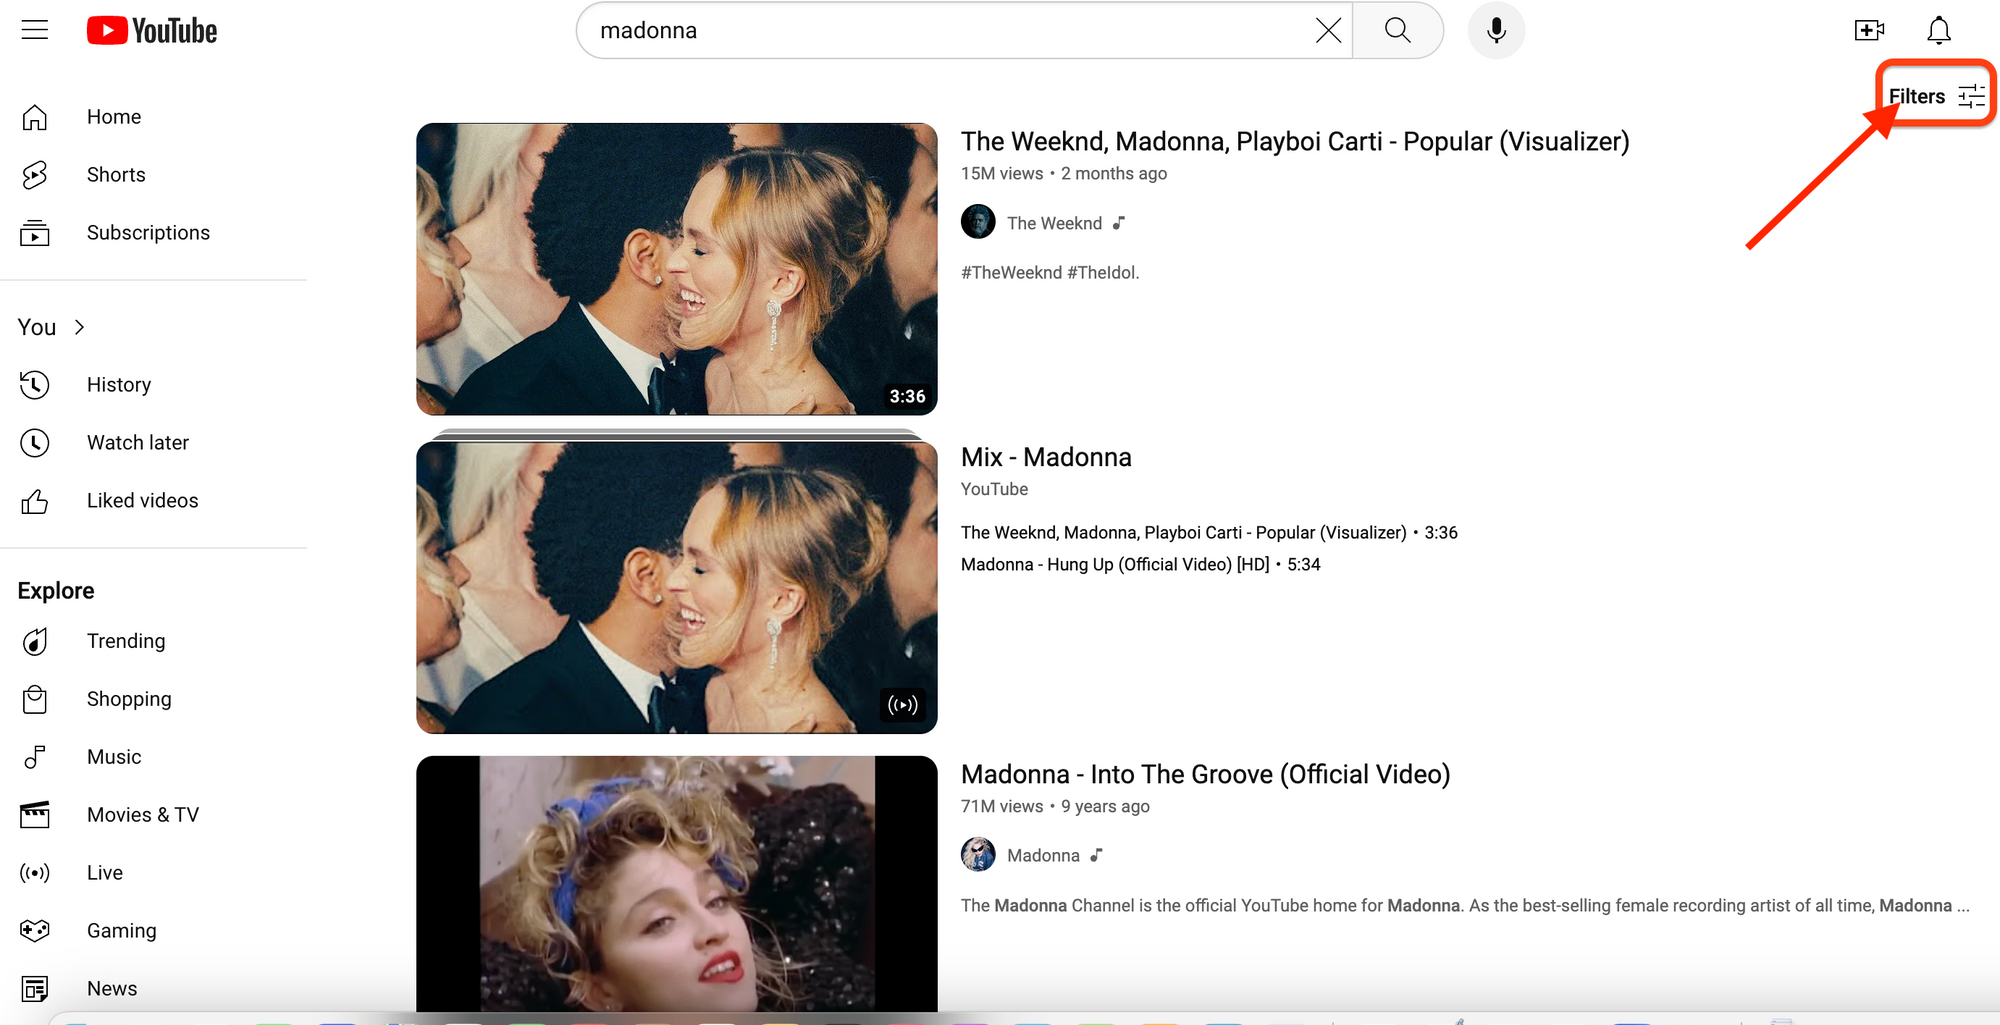Viewport: 2000px width, 1025px height.
Task: Click the Subscriptions icon in sidebar
Action: point(35,233)
